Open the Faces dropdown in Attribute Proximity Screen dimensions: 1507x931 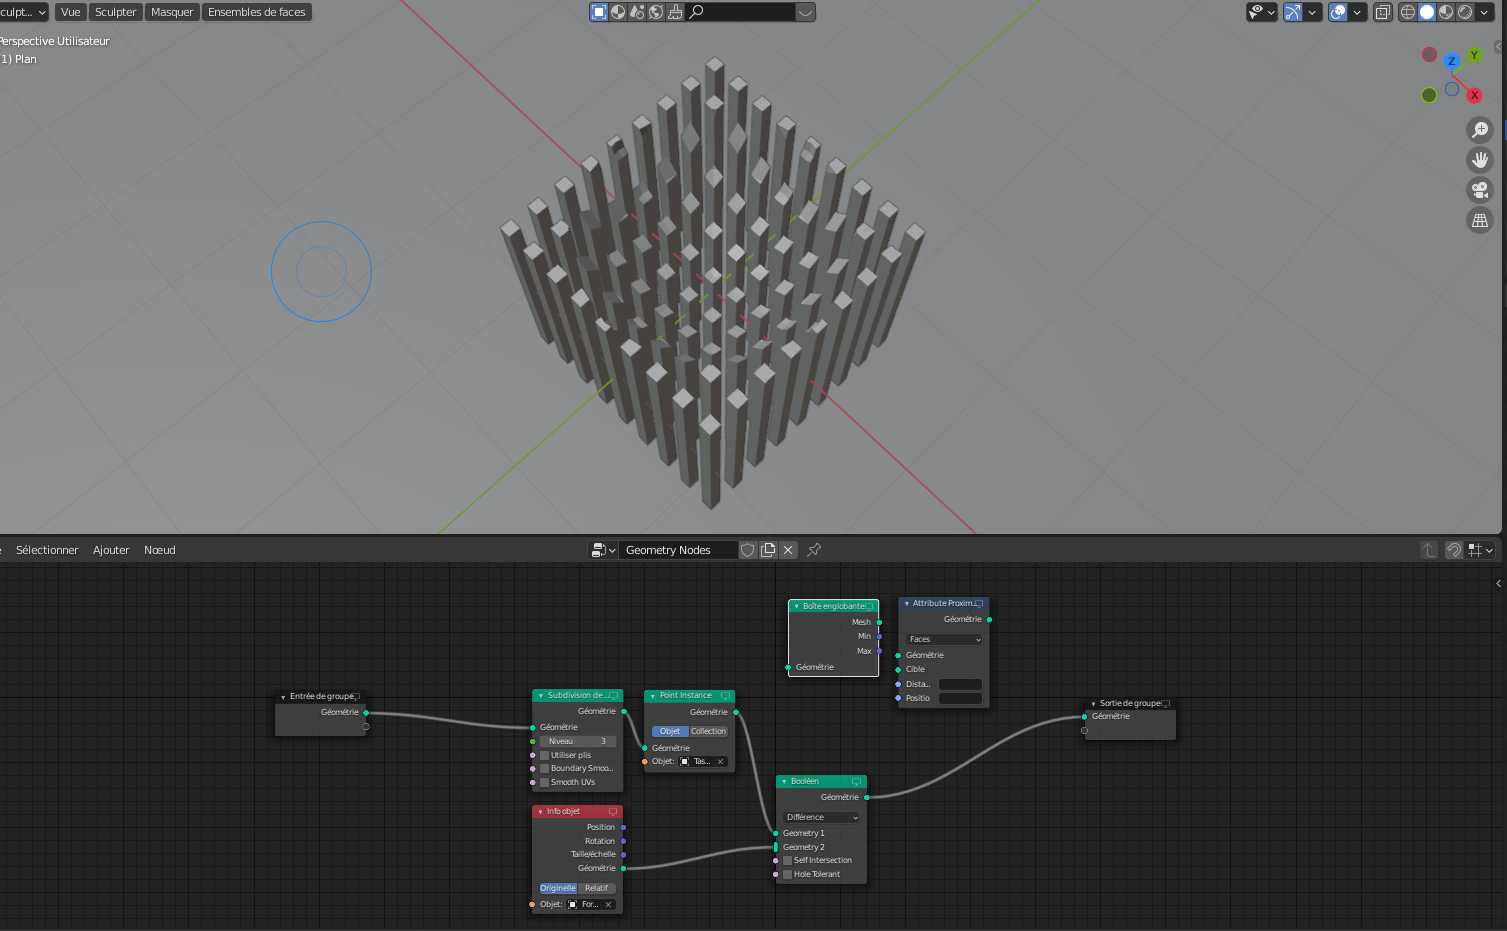coord(944,639)
